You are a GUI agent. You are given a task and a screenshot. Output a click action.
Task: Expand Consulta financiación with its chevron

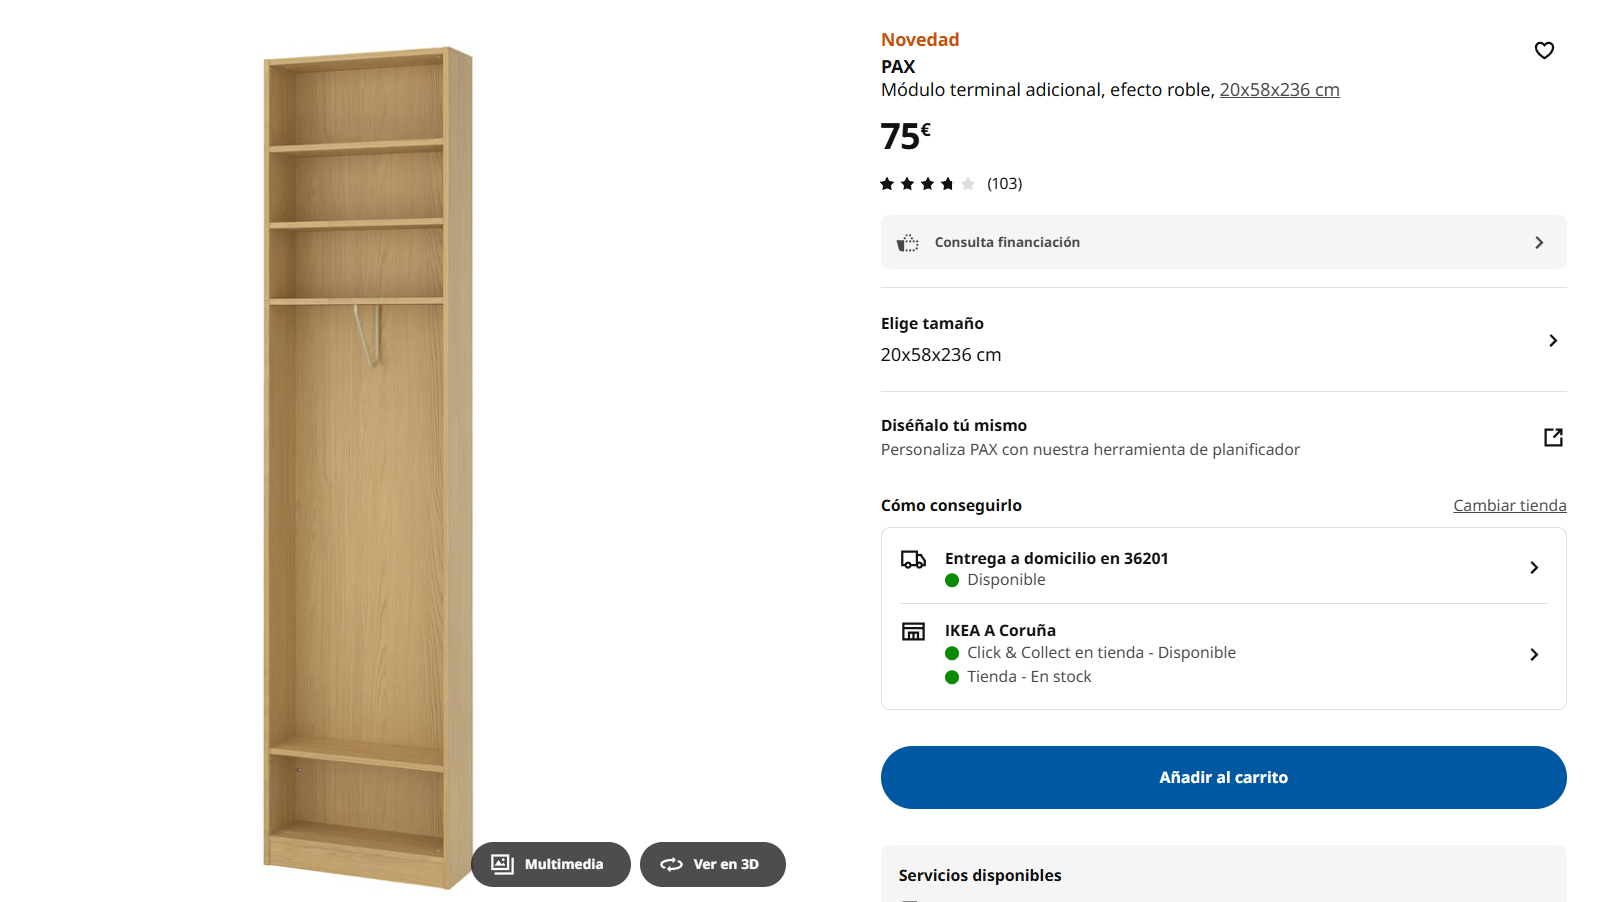pyautogui.click(x=1539, y=243)
